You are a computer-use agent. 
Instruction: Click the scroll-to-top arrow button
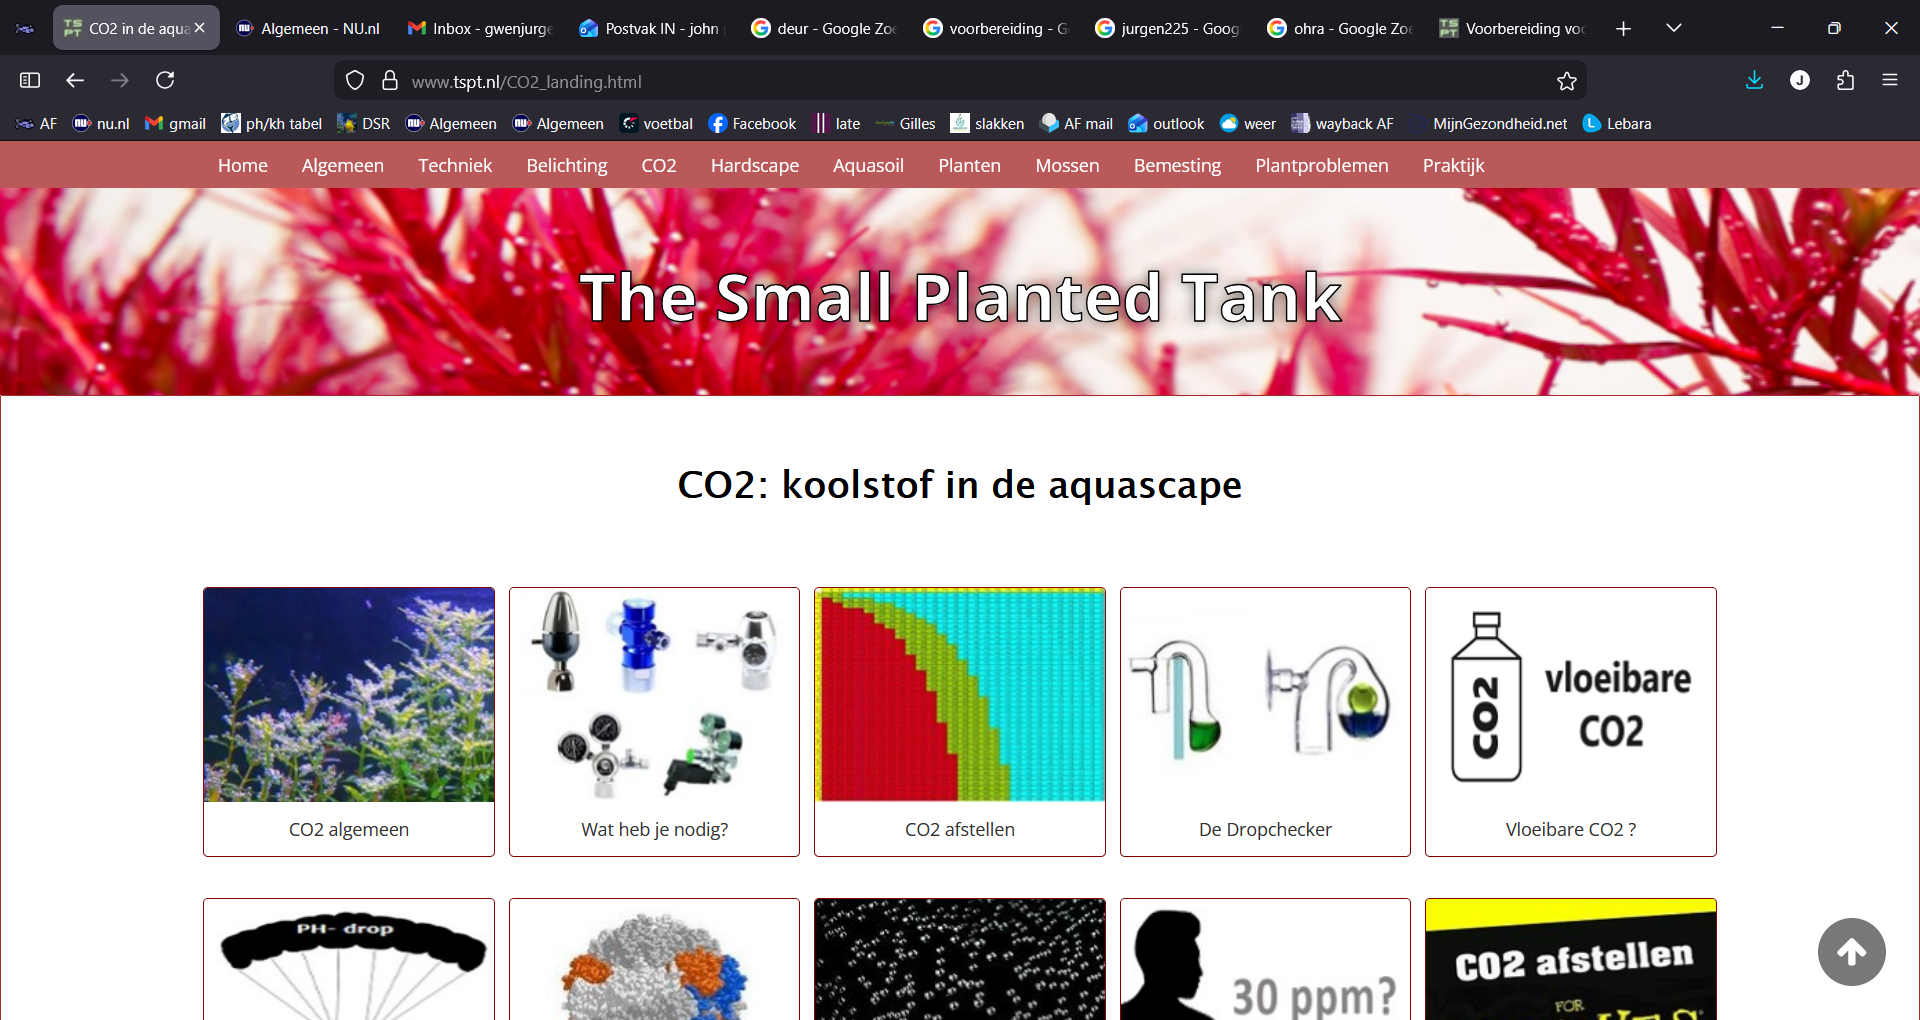pos(1851,952)
